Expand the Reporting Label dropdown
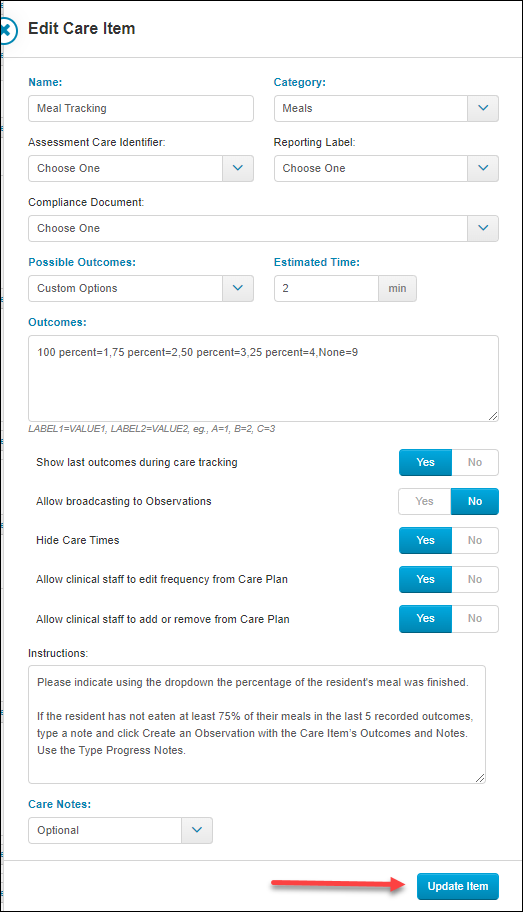Viewport: 523px width, 912px height. [x=483, y=168]
